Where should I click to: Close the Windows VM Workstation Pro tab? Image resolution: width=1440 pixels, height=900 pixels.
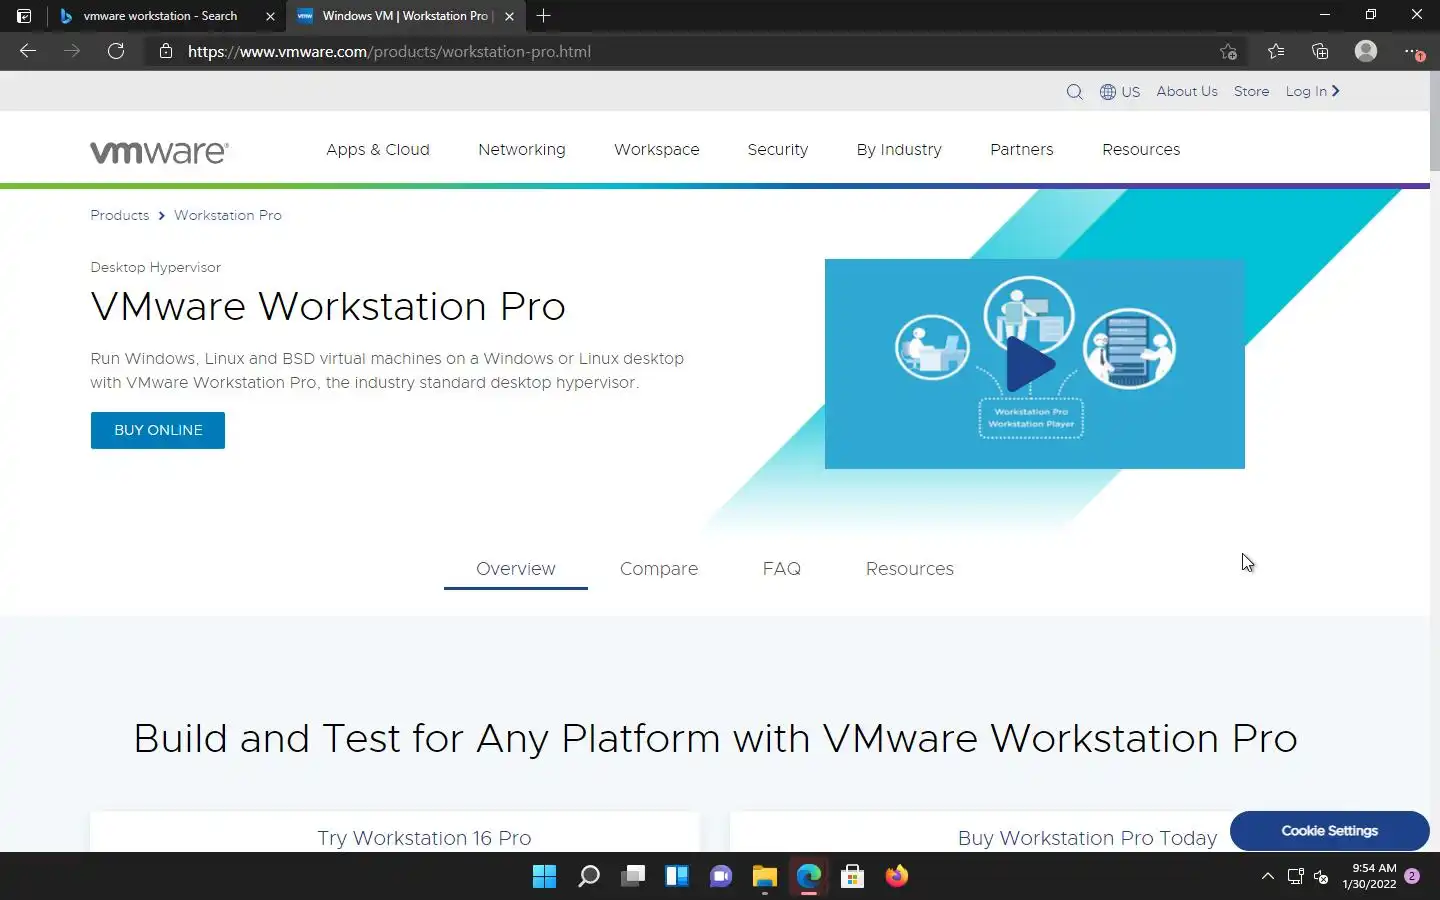[x=509, y=16]
